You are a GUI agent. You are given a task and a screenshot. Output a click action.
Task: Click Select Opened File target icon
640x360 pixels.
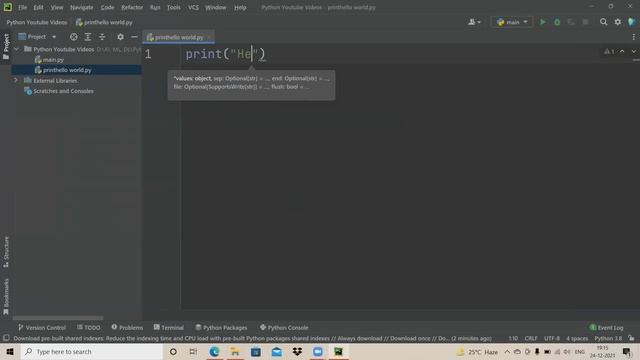pyautogui.click(x=73, y=37)
